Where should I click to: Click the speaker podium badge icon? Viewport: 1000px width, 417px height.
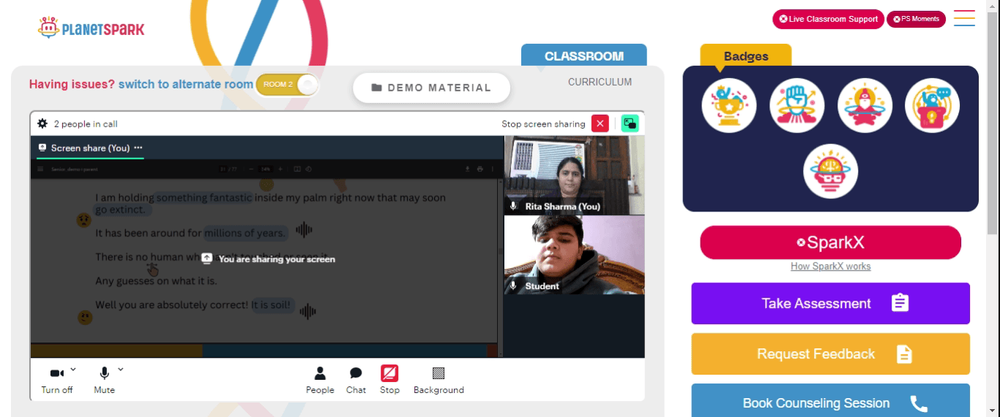[x=932, y=105]
